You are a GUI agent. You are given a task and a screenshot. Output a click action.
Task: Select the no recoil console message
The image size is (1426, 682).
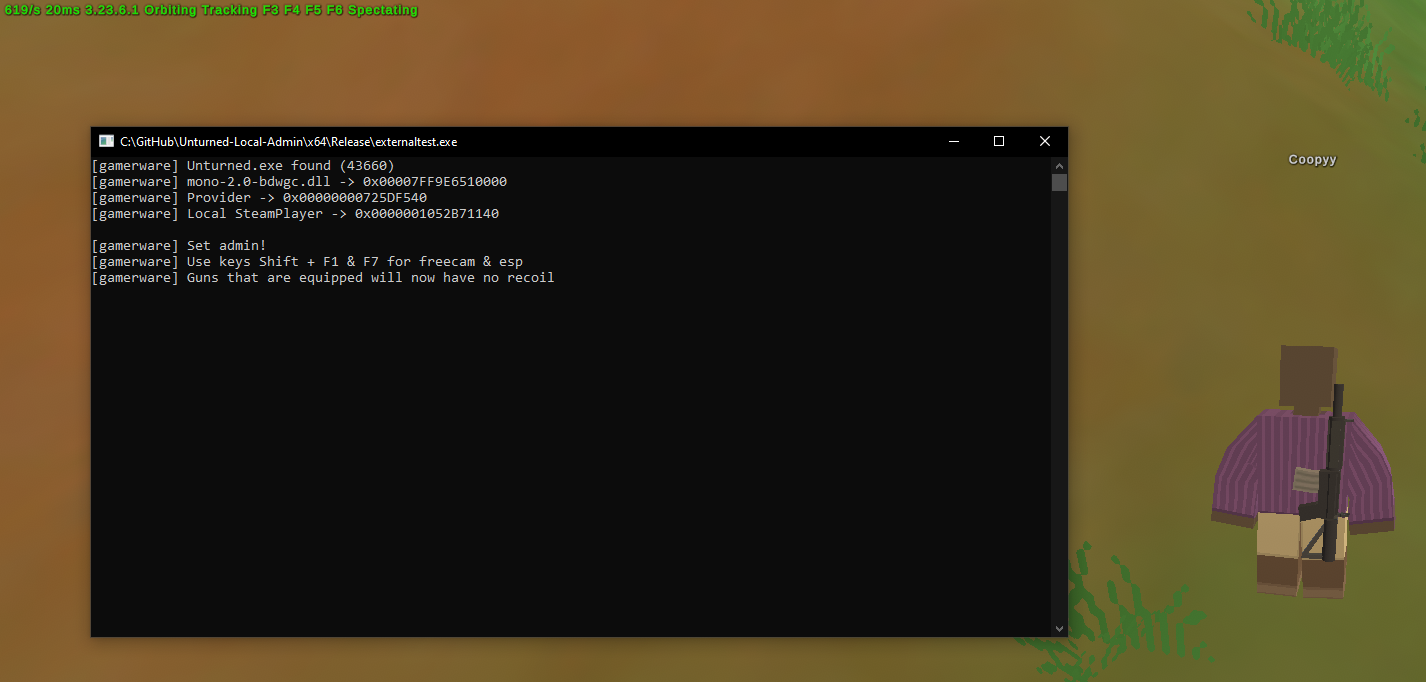click(324, 277)
